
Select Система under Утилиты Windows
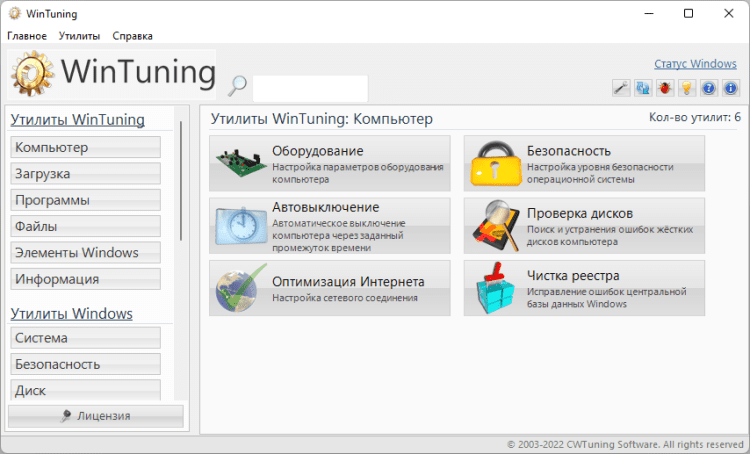86,338
